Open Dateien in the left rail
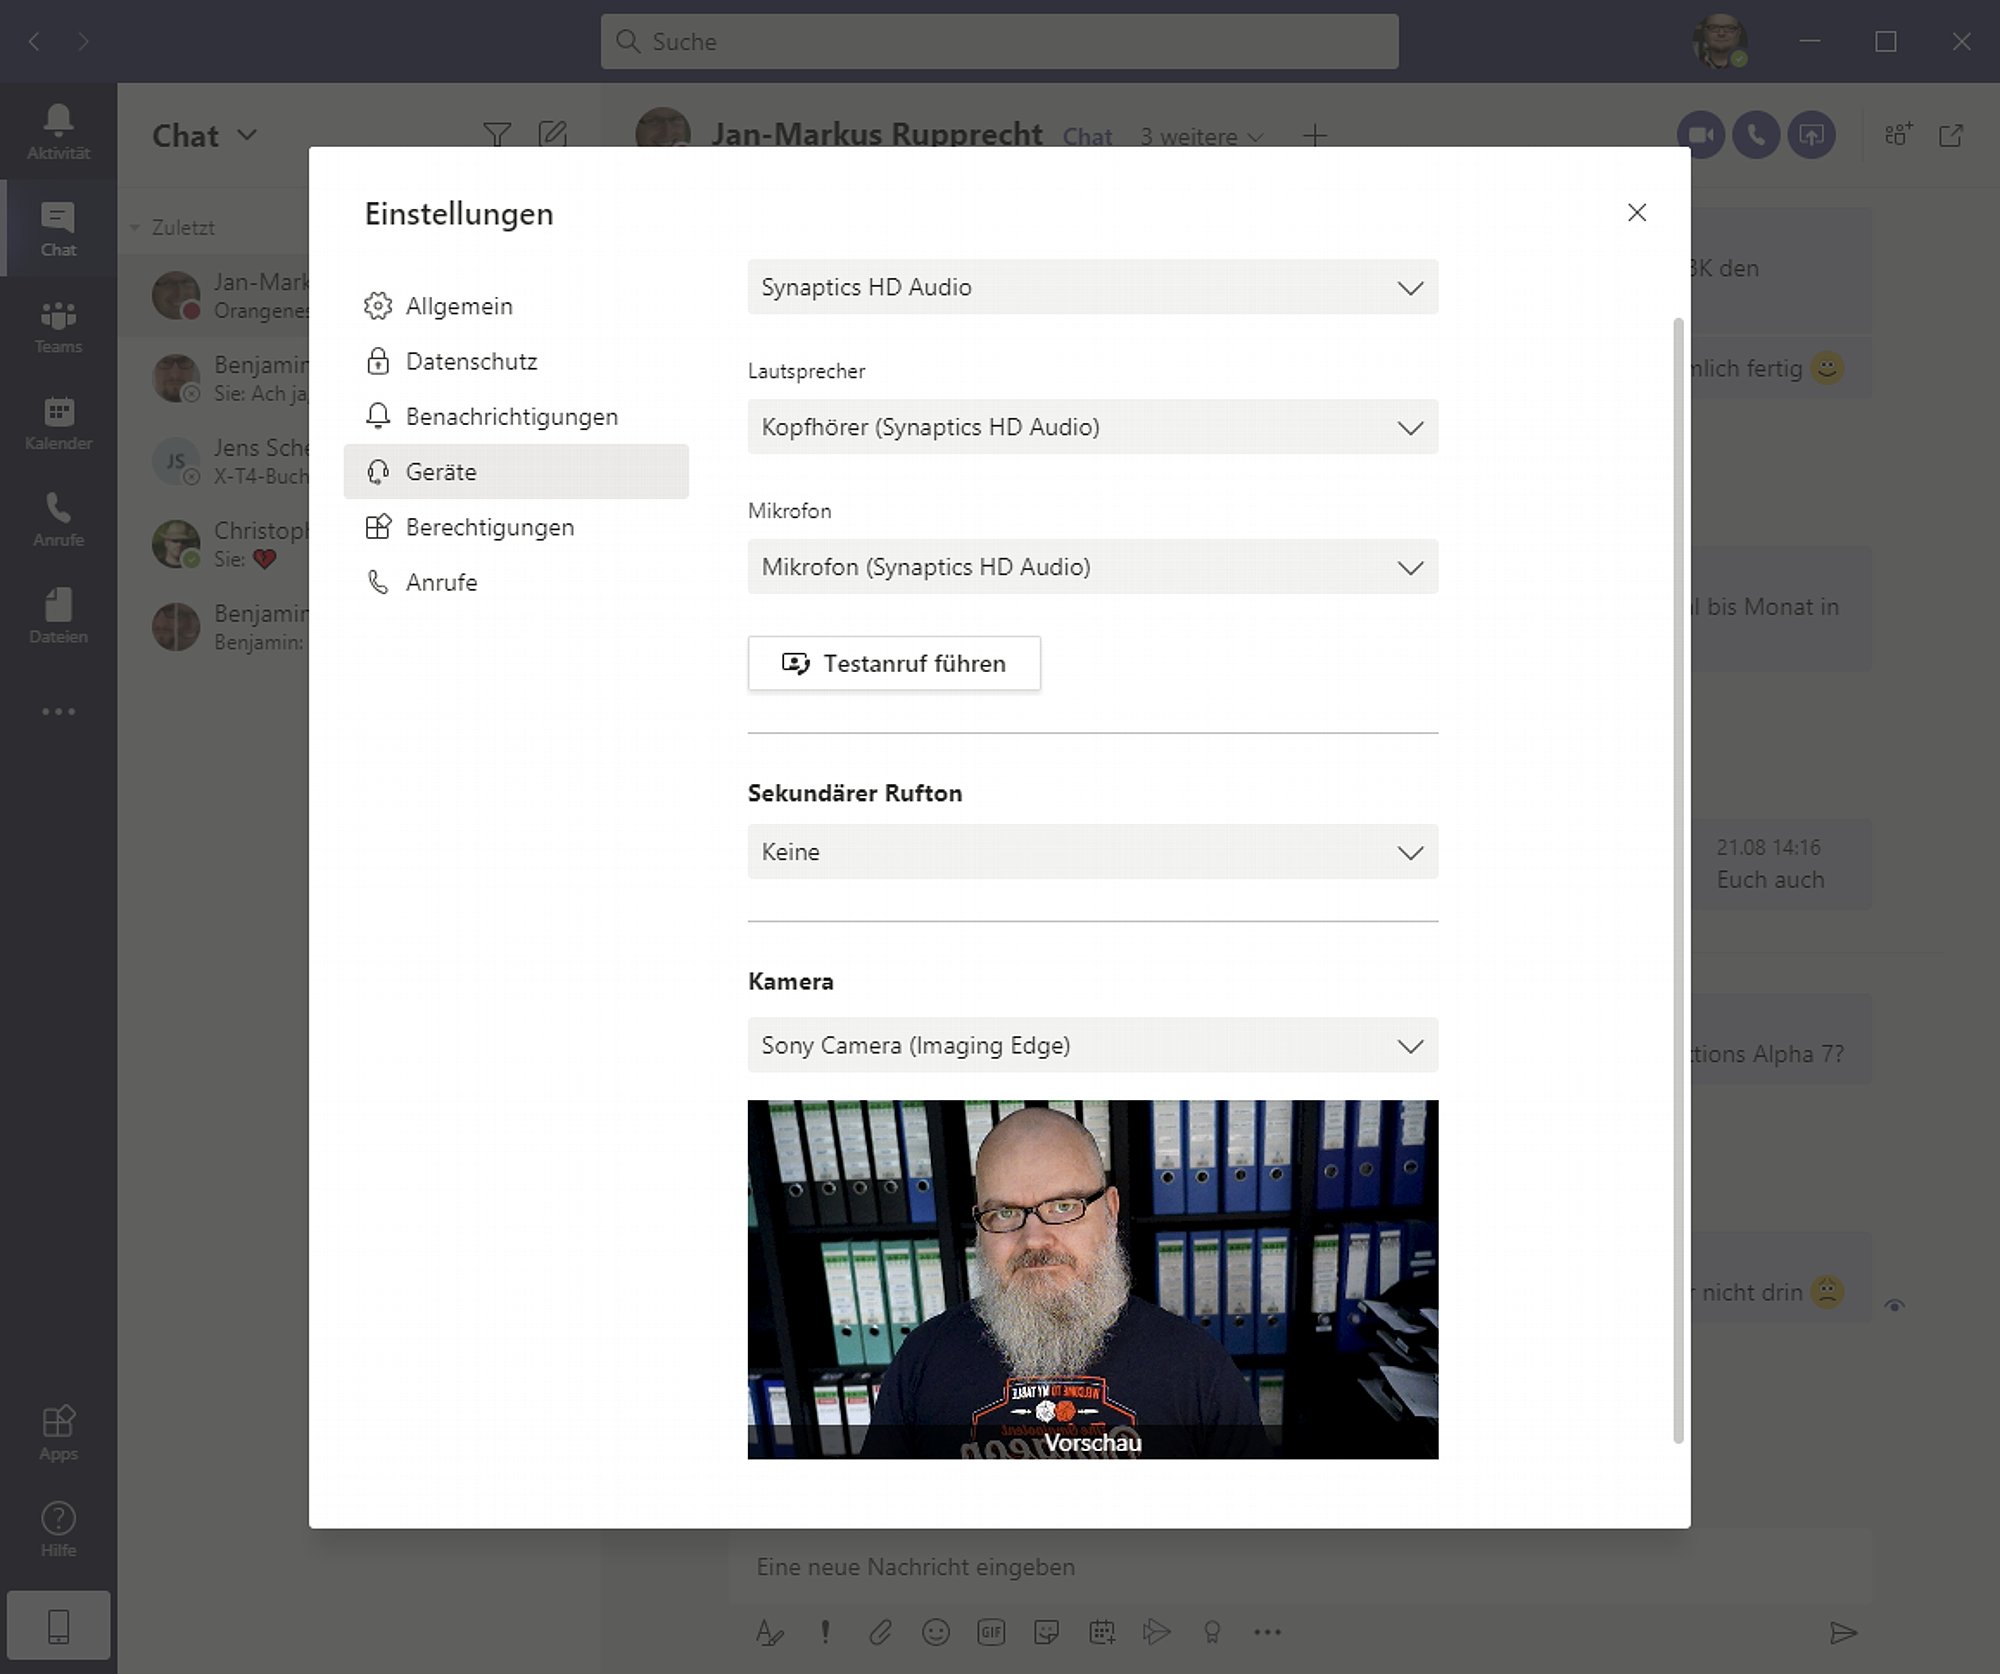The image size is (2000, 1674). coord(58,616)
